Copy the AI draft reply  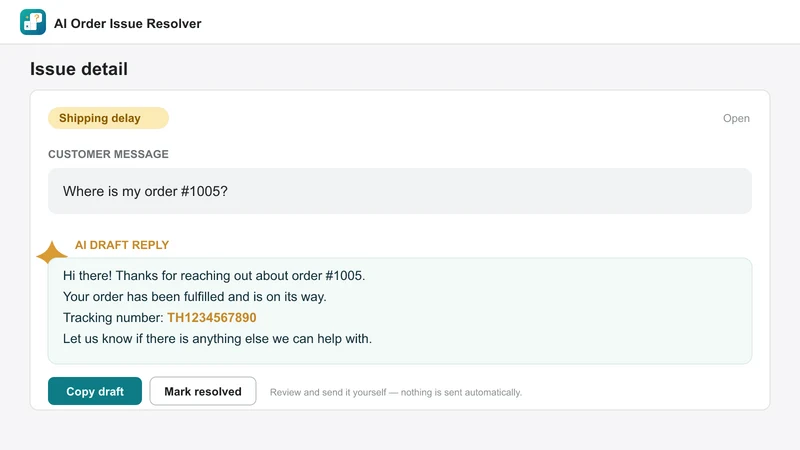pos(95,391)
